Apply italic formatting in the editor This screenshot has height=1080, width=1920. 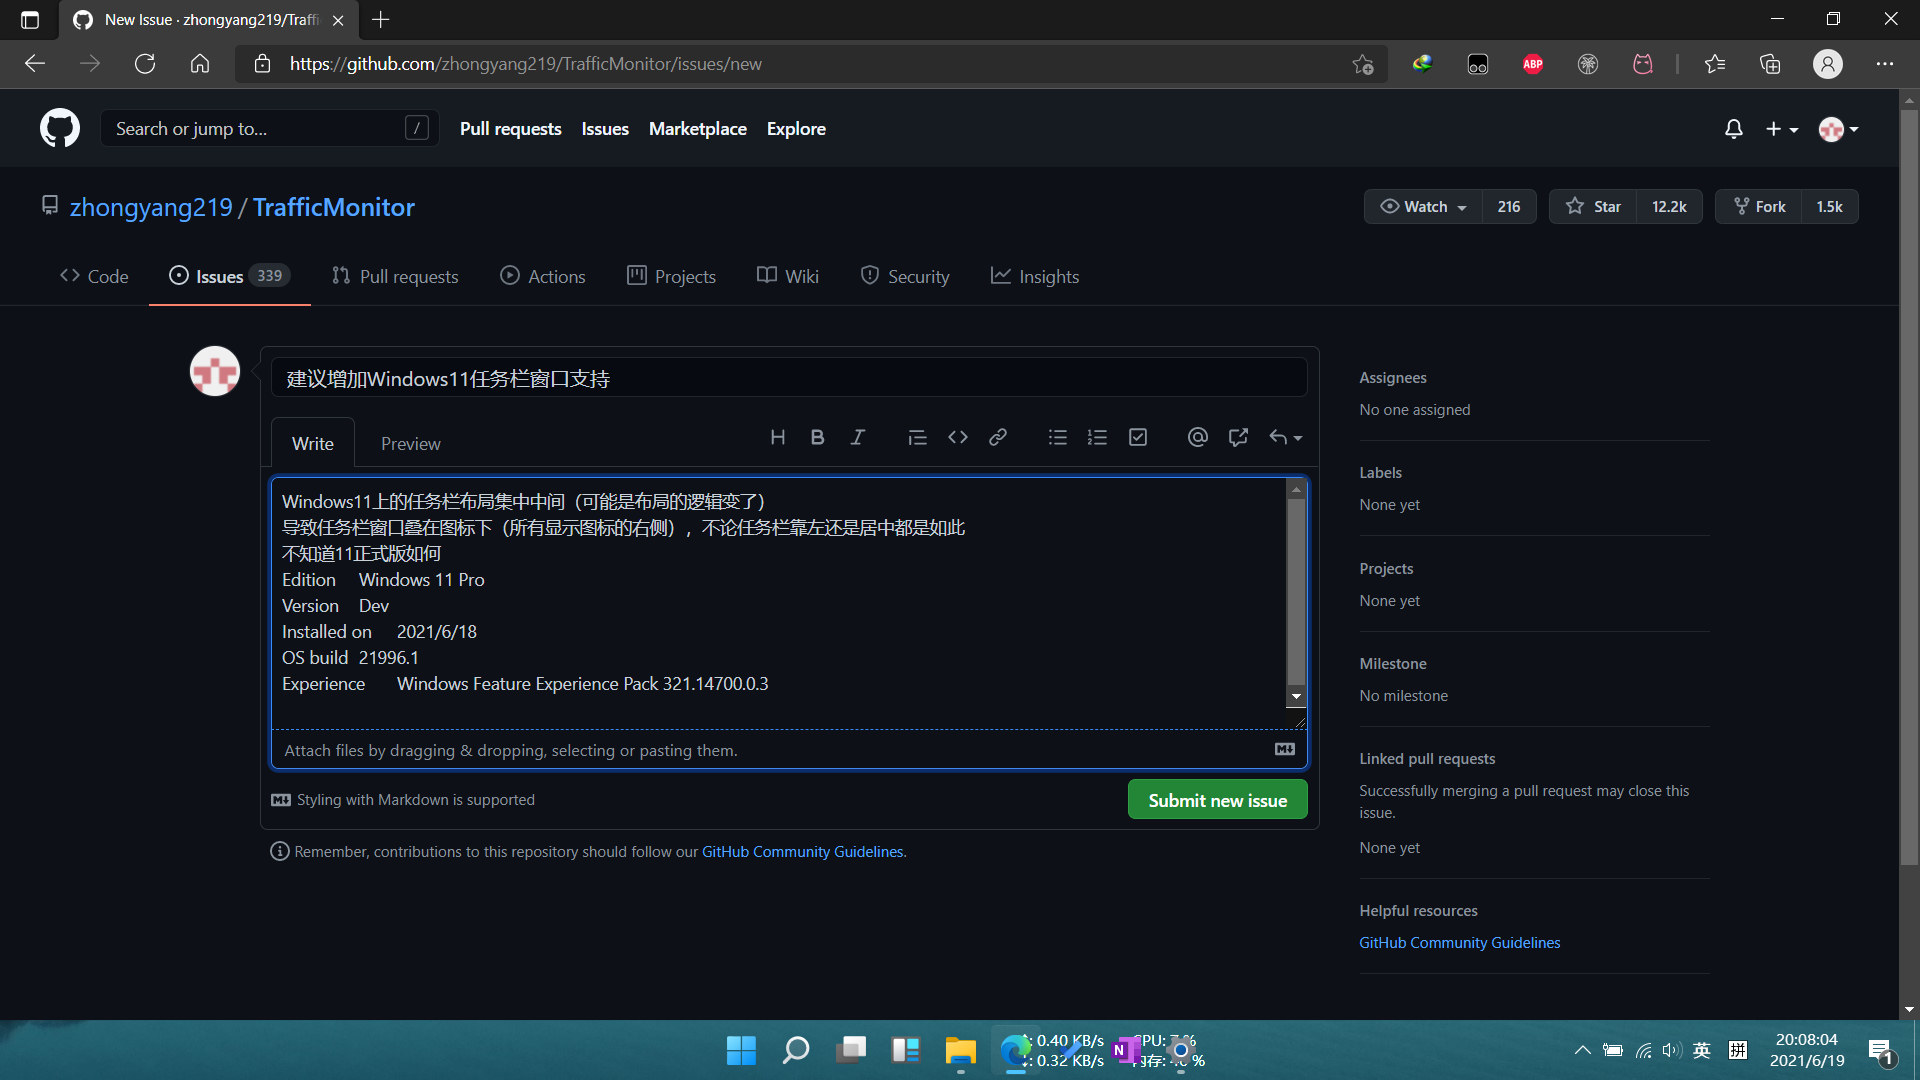tap(857, 437)
